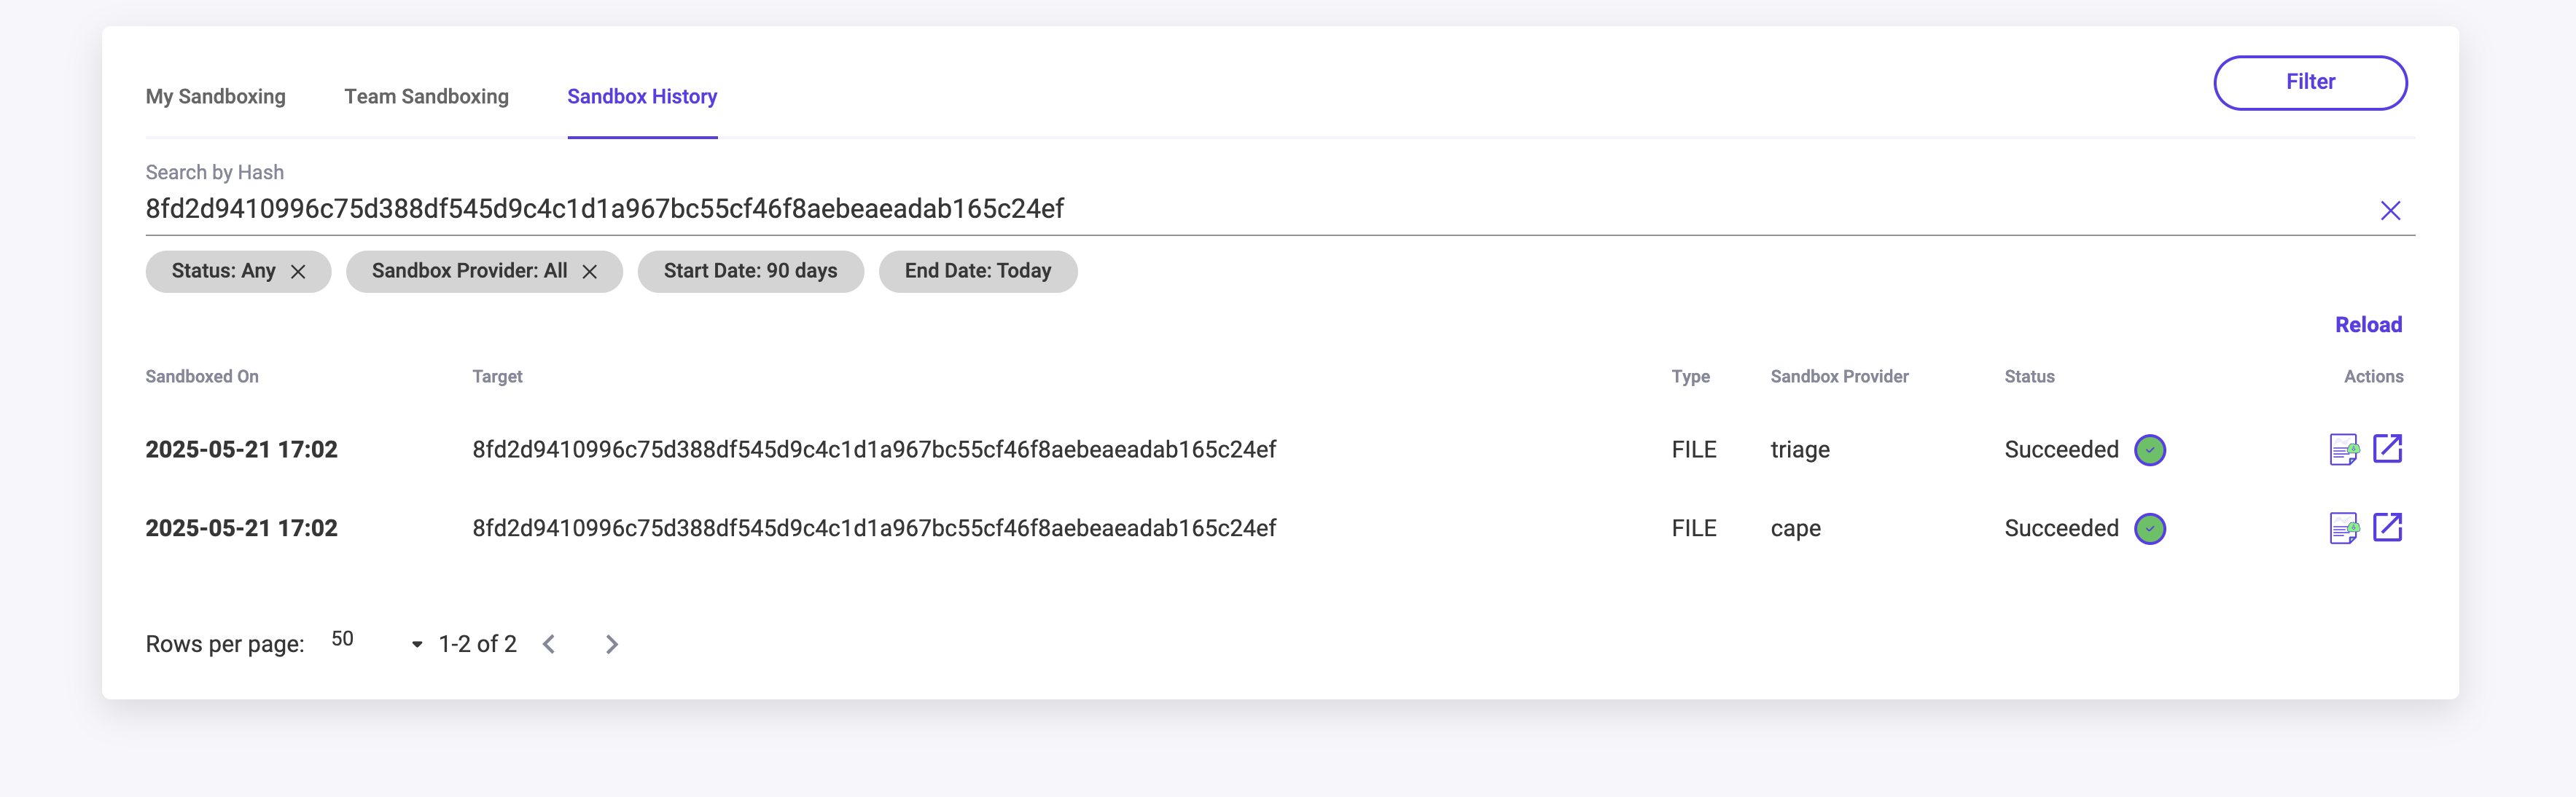This screenshot has width=2576, height=797.
Task: Click the Filter button
Action: [2309, 82]
